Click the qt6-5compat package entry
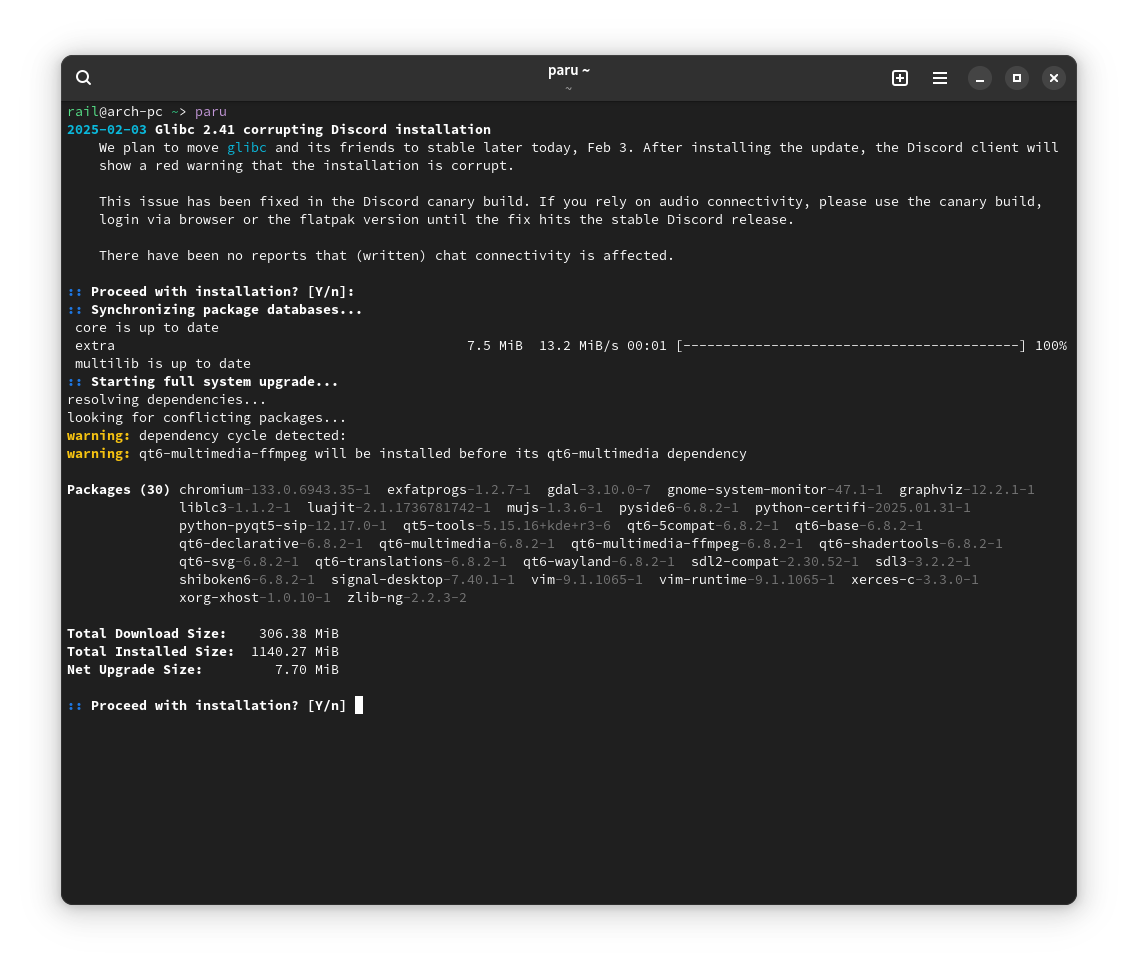 (702, 526)
